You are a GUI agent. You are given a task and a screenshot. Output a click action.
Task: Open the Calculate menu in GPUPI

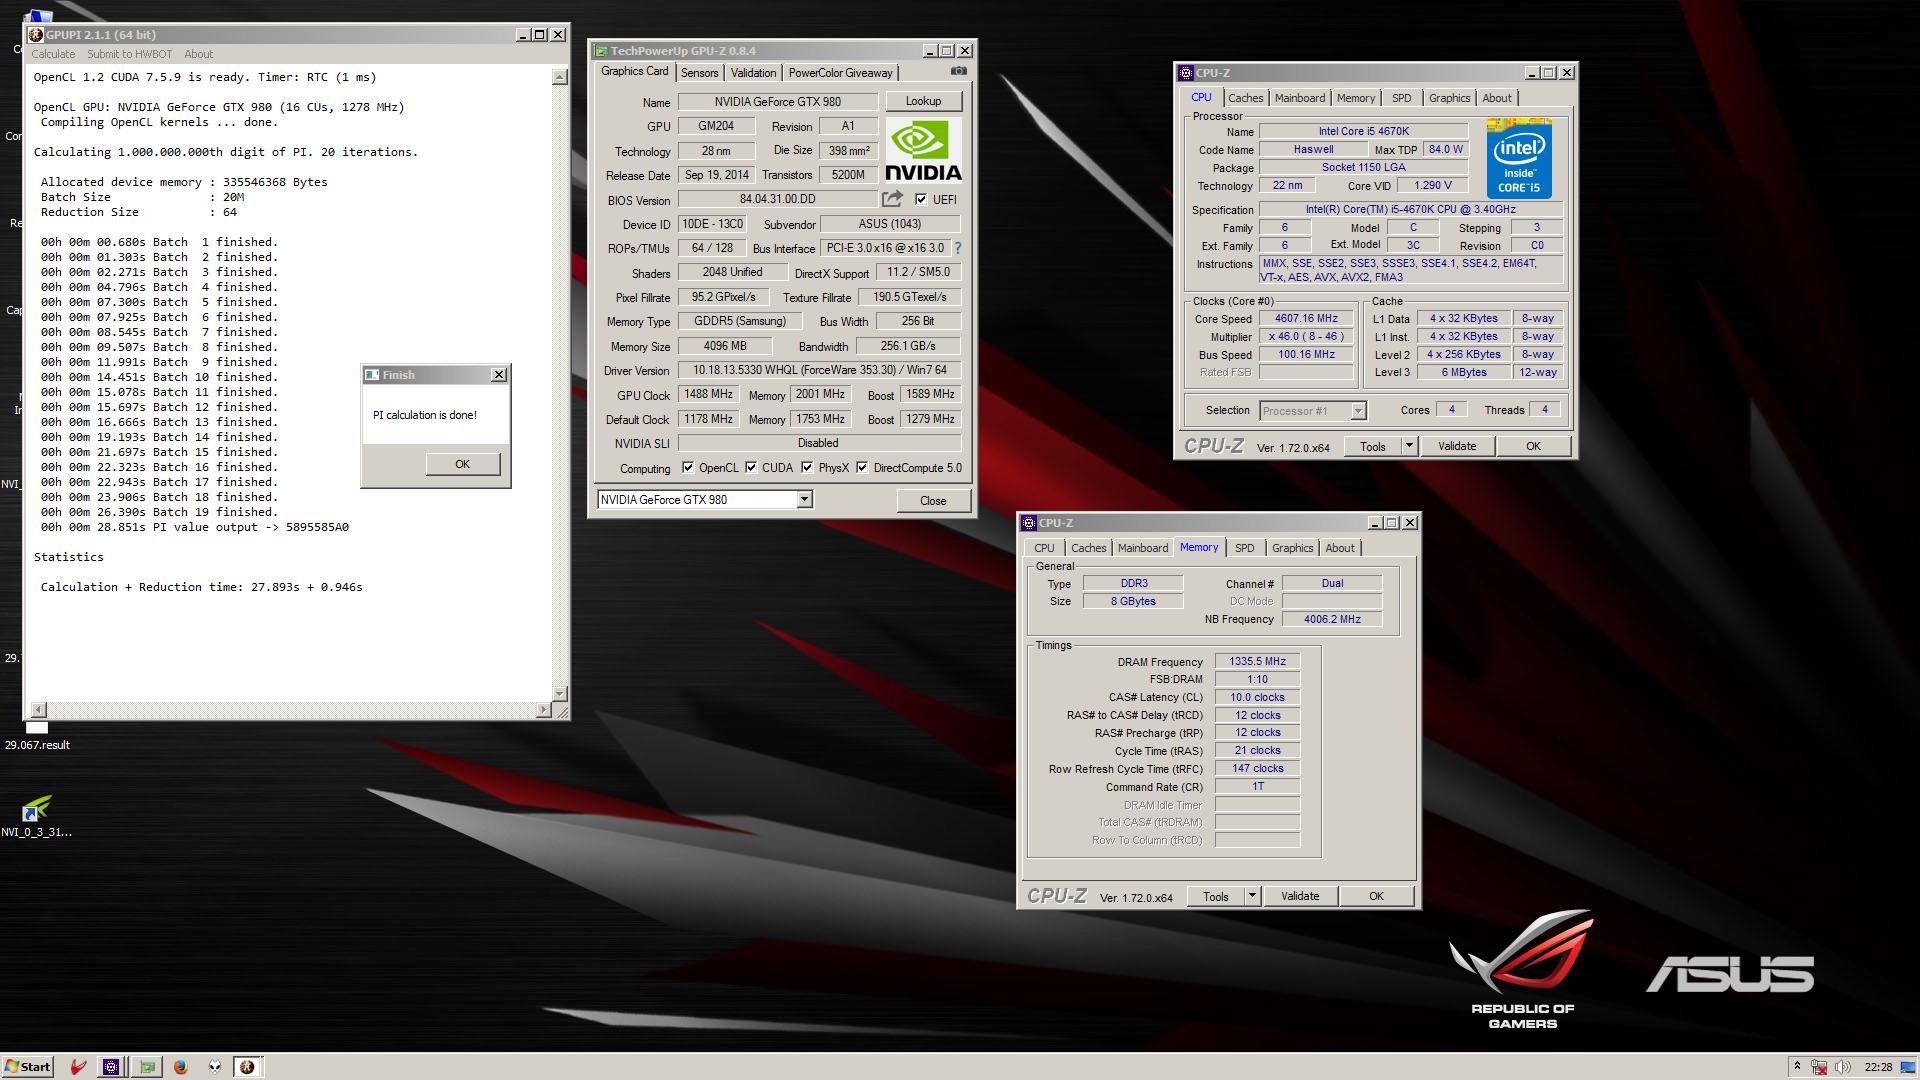[53, 54]
